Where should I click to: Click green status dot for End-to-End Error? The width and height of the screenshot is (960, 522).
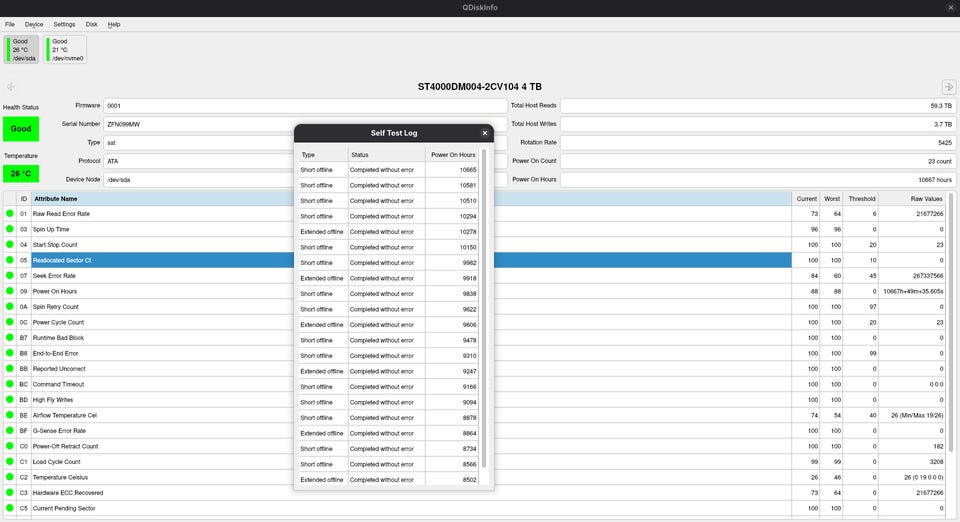click(x=10, y=353)
